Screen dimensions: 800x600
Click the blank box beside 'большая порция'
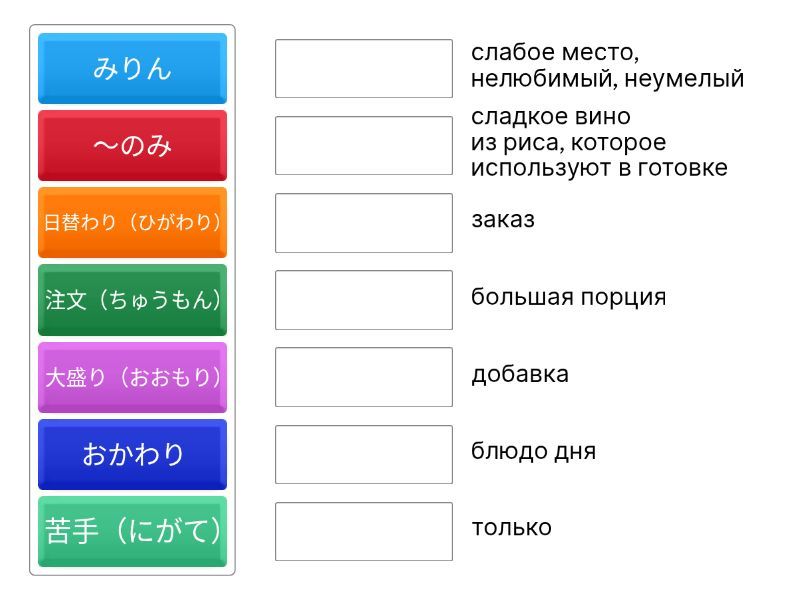coord(364,299)
